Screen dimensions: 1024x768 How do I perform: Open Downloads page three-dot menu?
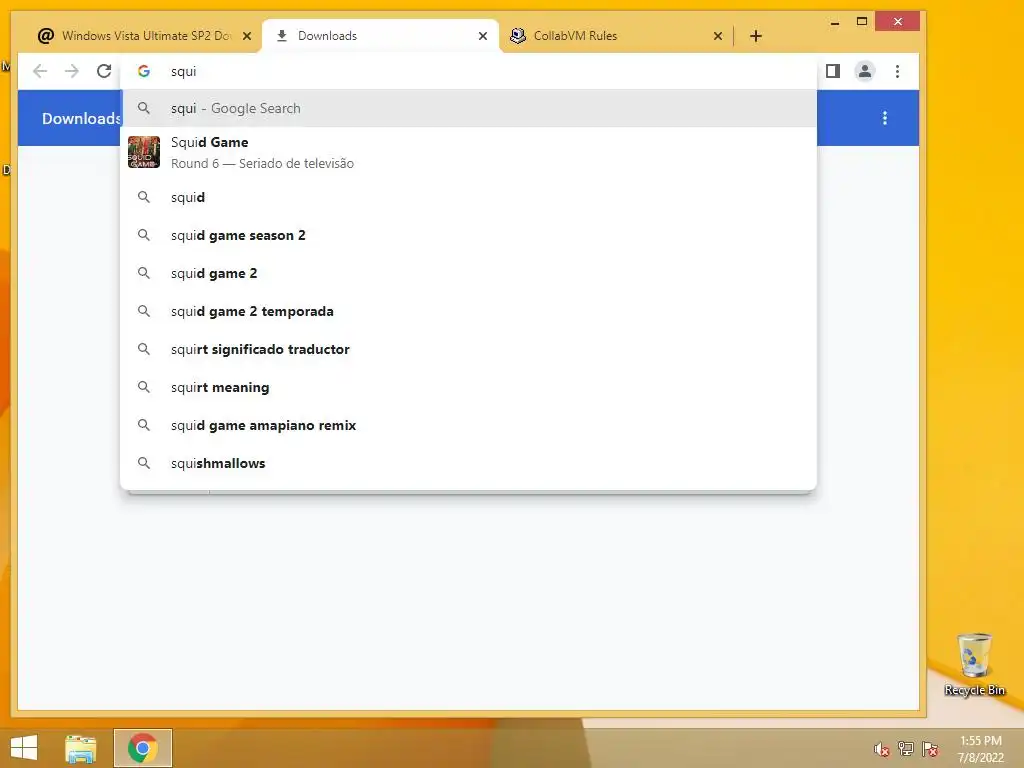[x=885, y=118]
